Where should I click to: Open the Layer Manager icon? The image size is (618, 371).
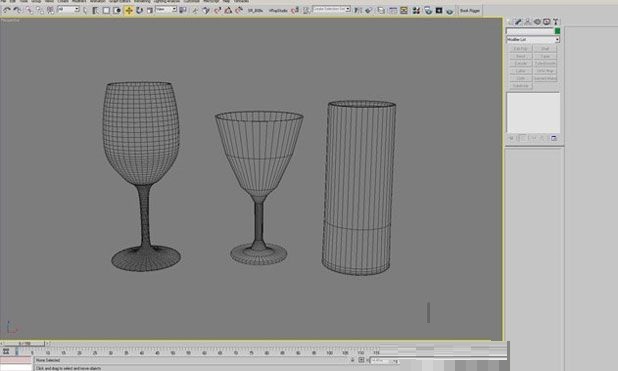click(381, 10)
